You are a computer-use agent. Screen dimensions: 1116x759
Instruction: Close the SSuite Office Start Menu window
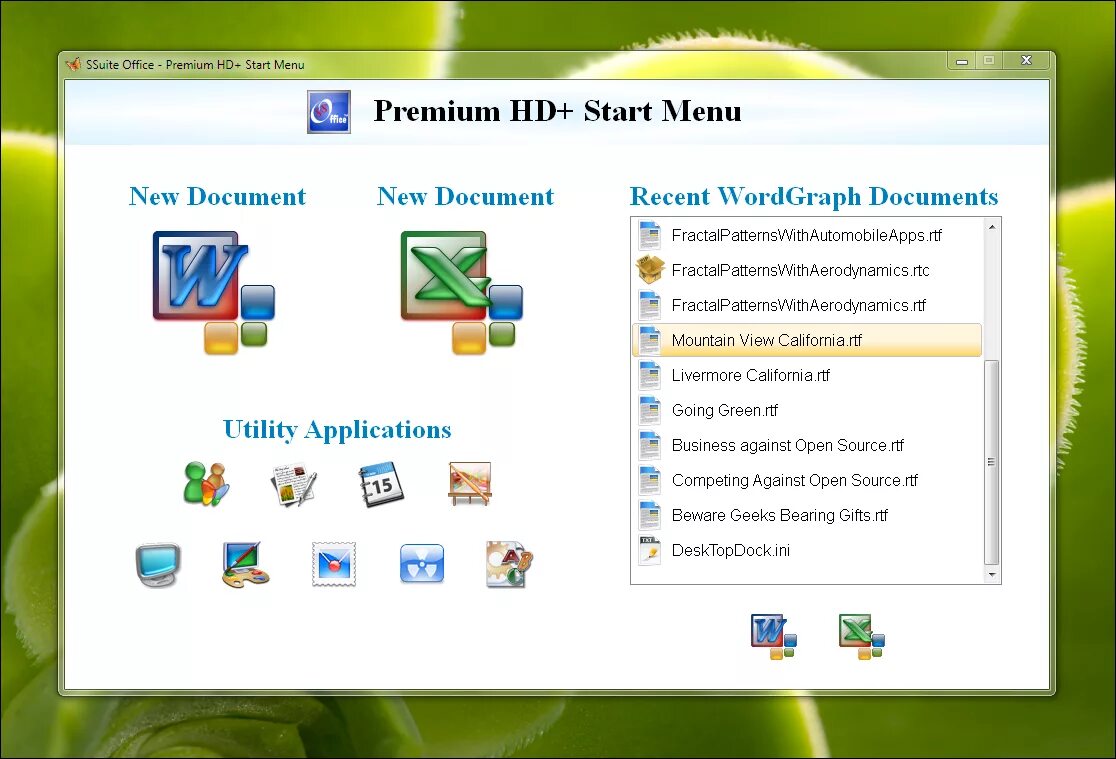point(1026,61)
